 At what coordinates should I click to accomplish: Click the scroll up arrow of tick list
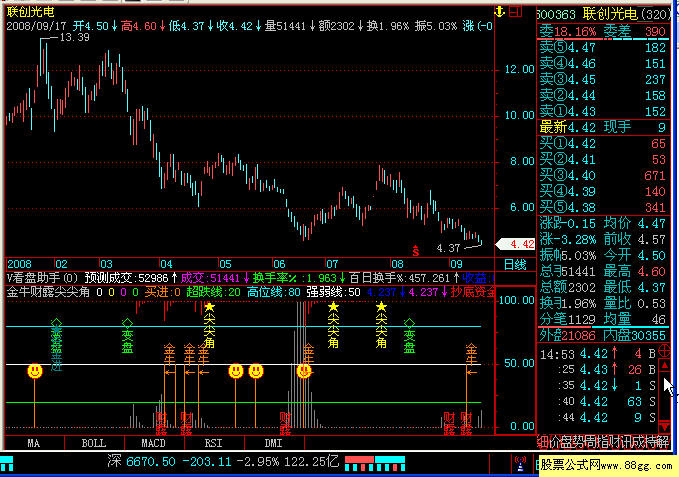point(664,366)
